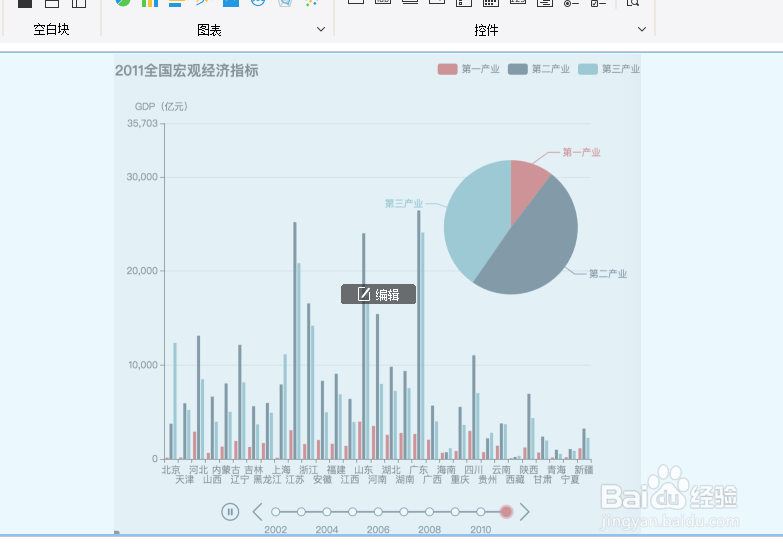Click the 第一产业 legend text
Viewport: 783px width, 548px height.
point(480,69)
